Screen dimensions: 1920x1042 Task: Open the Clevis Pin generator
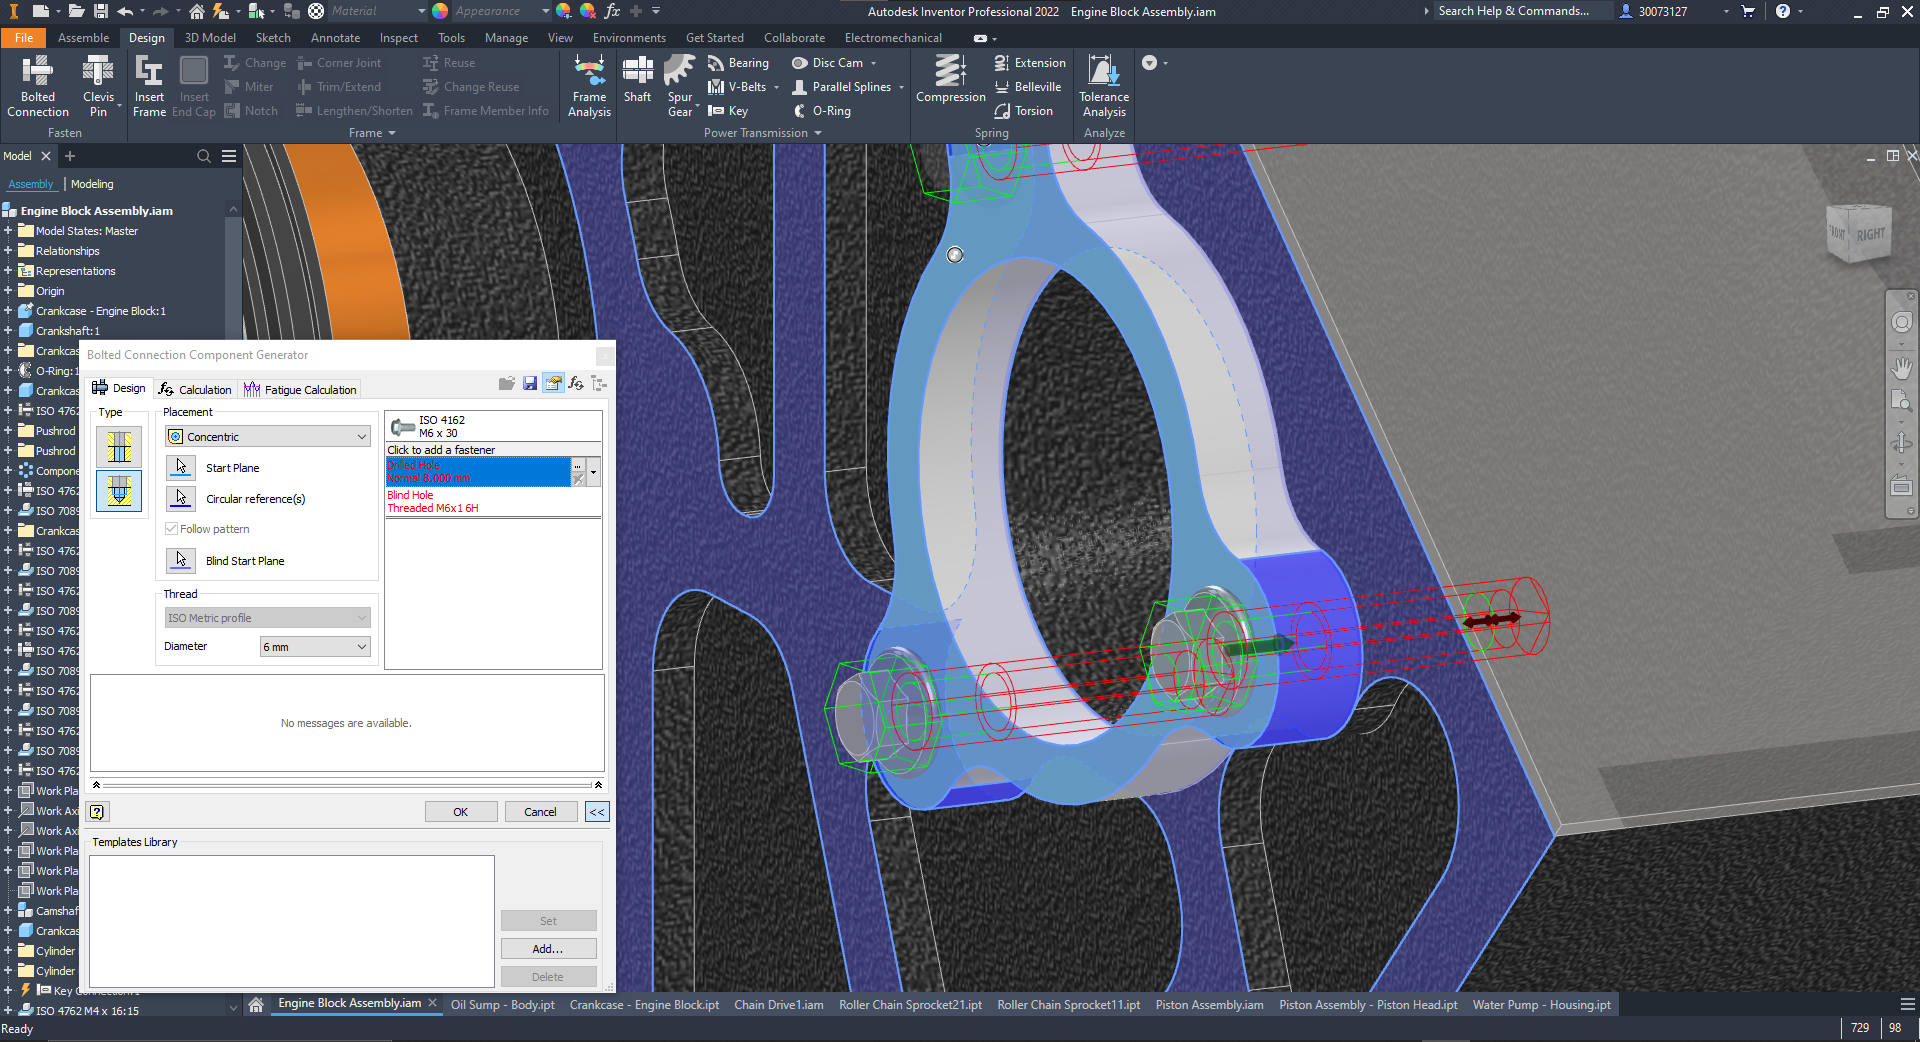98,85
